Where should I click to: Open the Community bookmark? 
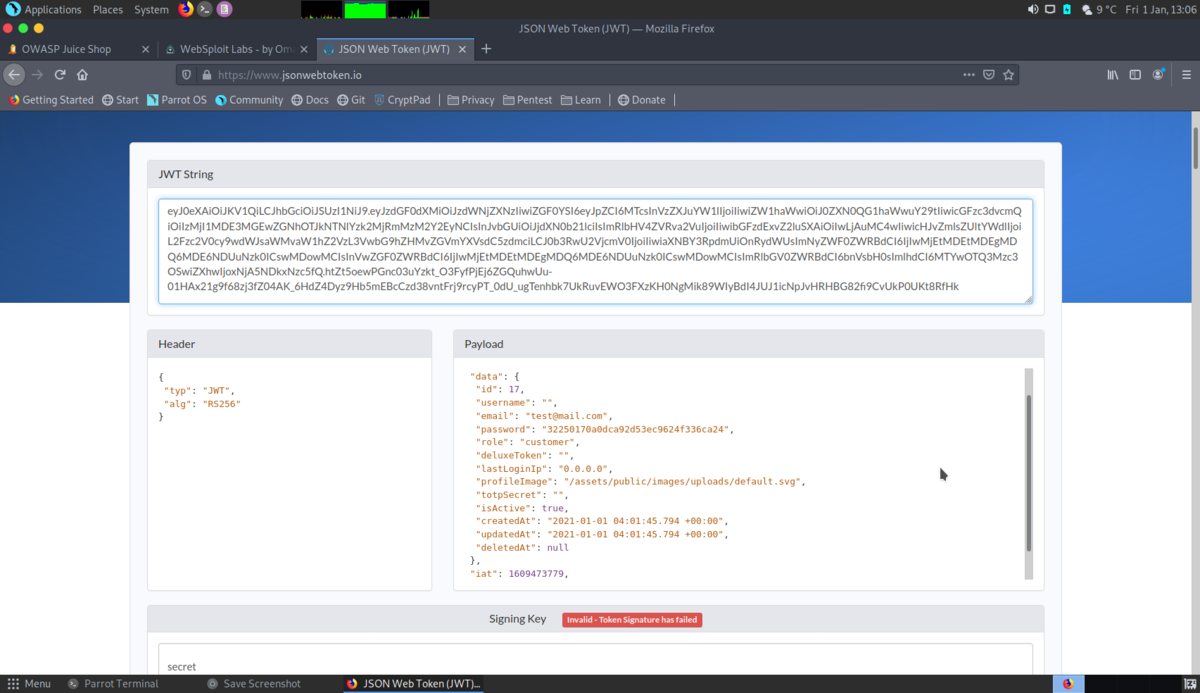point(249,100)
